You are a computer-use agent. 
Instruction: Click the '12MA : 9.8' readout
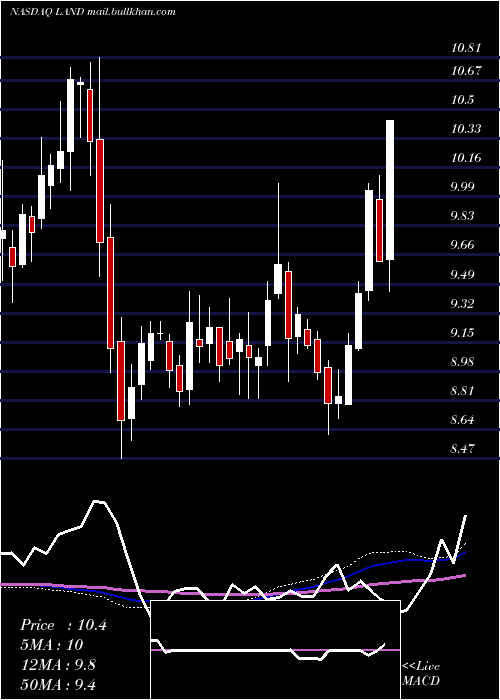pyautogui.click(x=58, y=665)
